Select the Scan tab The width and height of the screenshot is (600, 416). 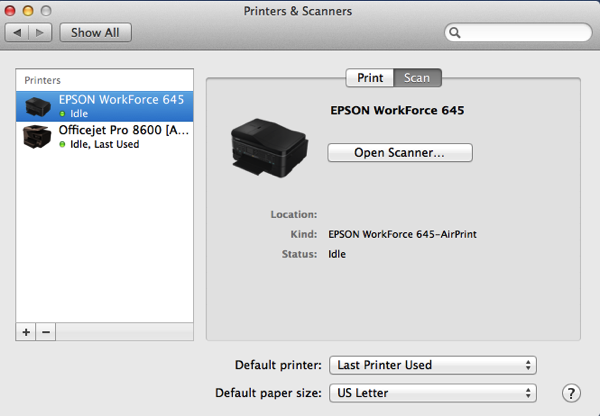pos(417,77)
